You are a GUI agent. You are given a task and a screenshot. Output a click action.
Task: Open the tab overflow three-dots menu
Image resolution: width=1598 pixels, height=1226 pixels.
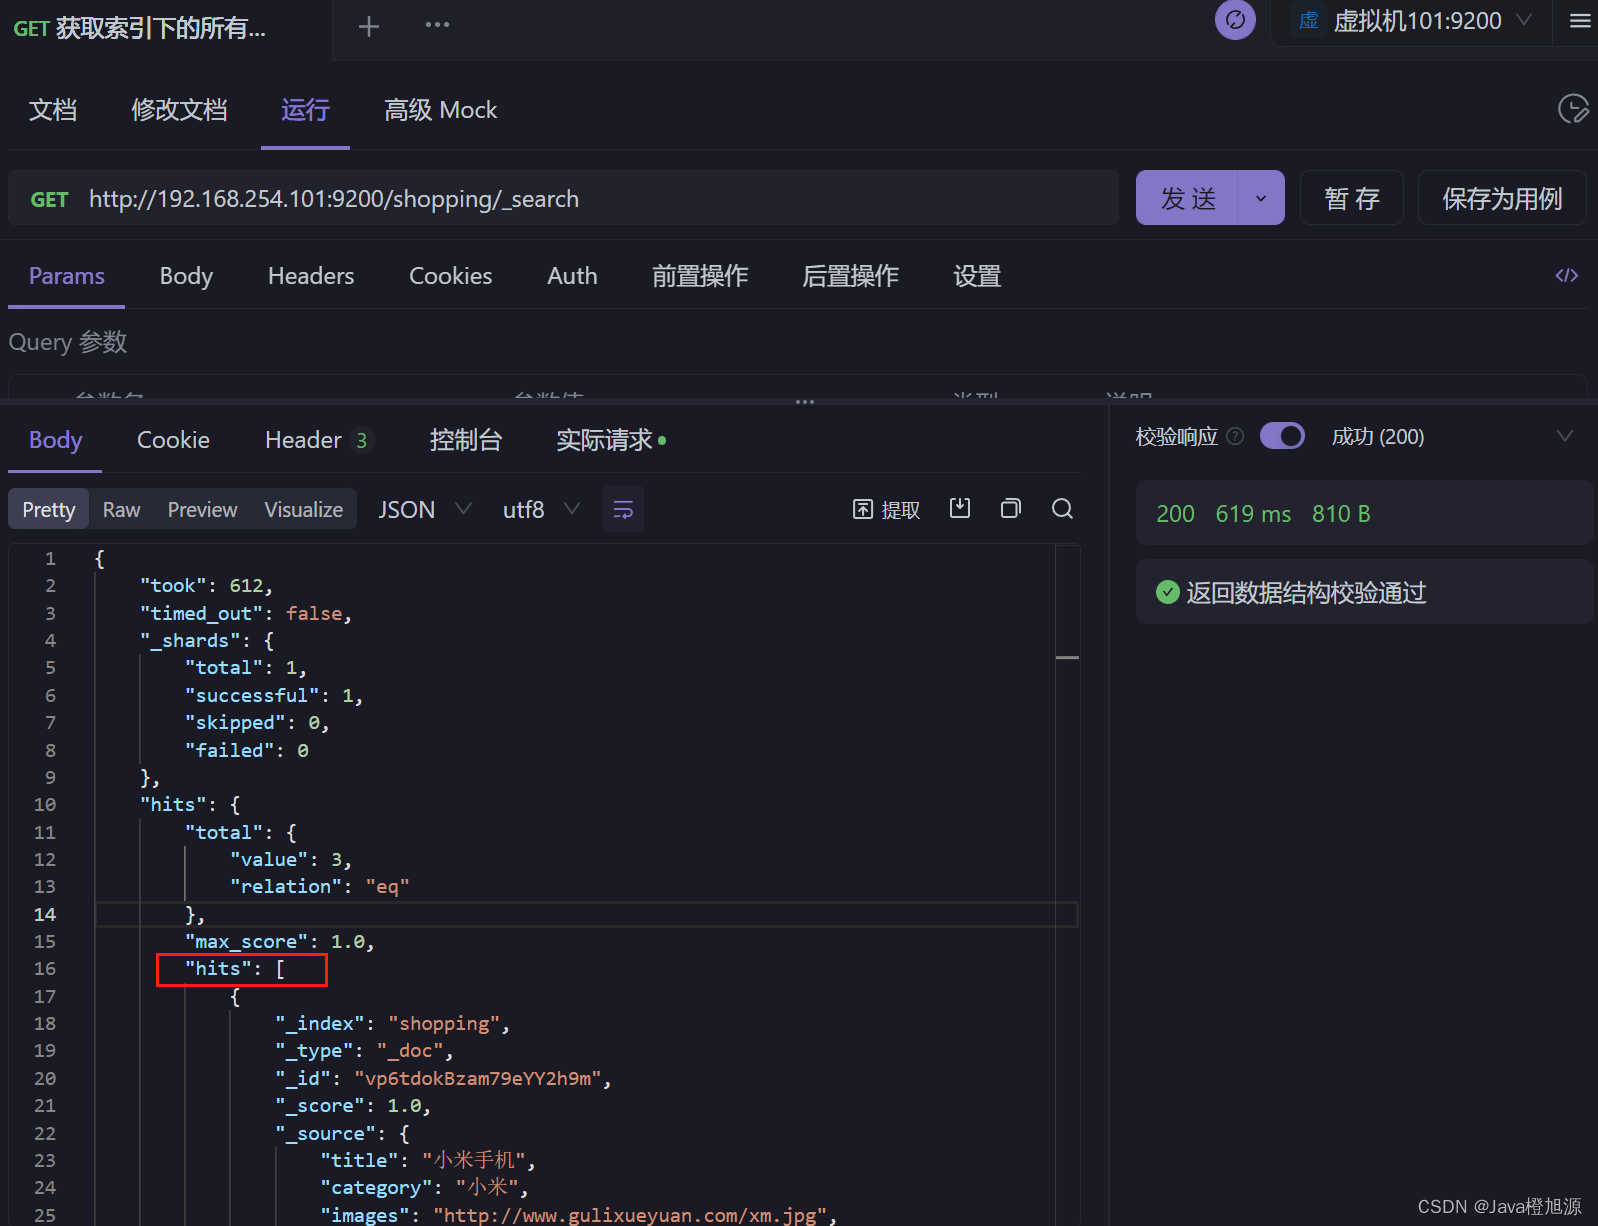[x=437, y=25]
